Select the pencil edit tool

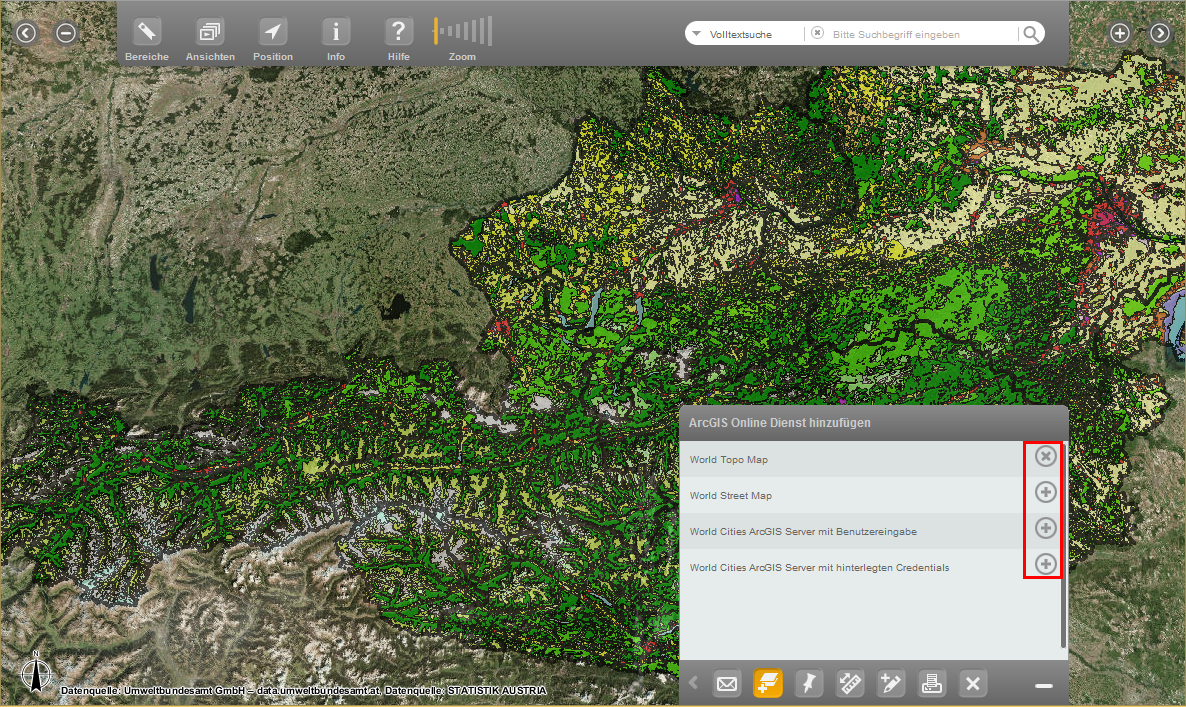[x=890, y=683]
